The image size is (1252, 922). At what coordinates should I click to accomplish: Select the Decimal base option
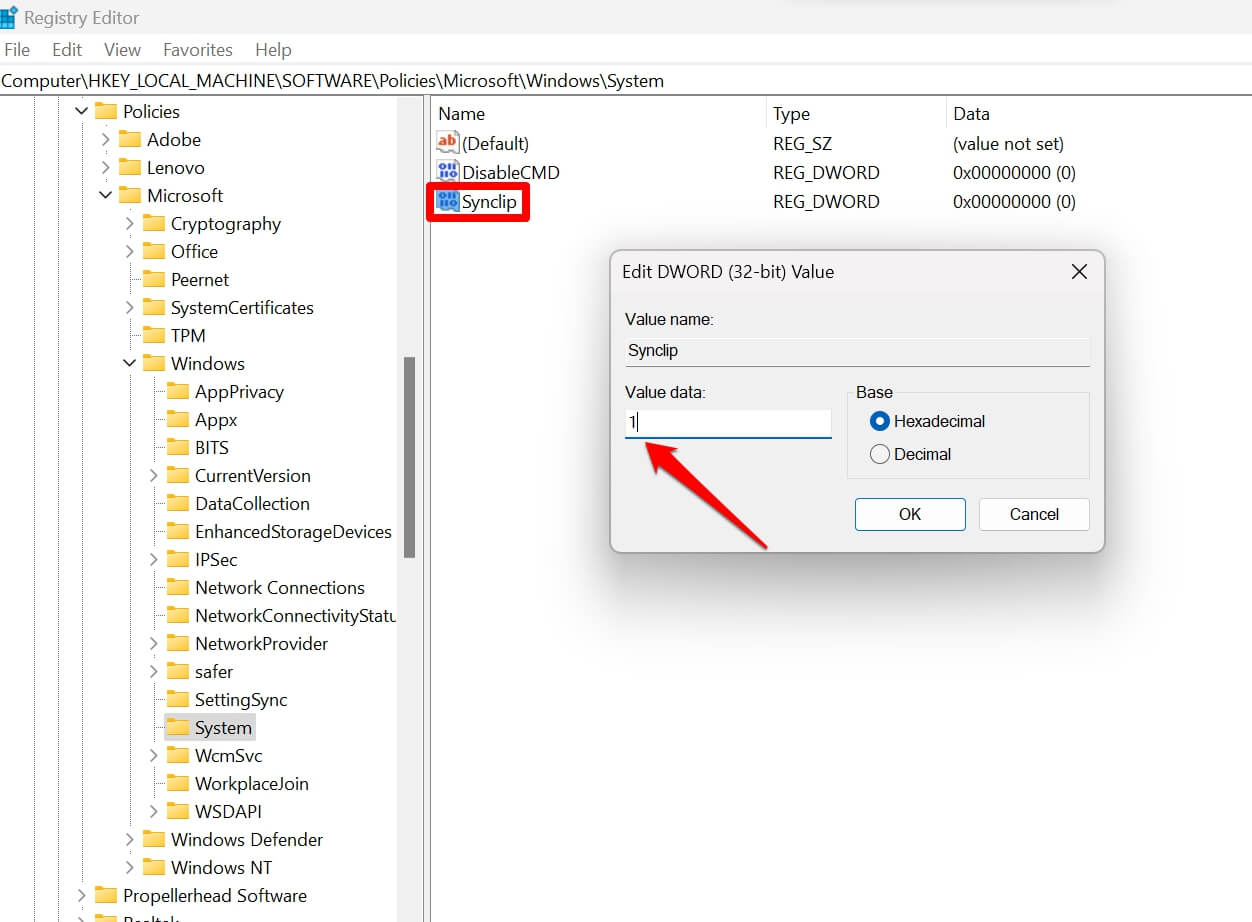(880, 454)
